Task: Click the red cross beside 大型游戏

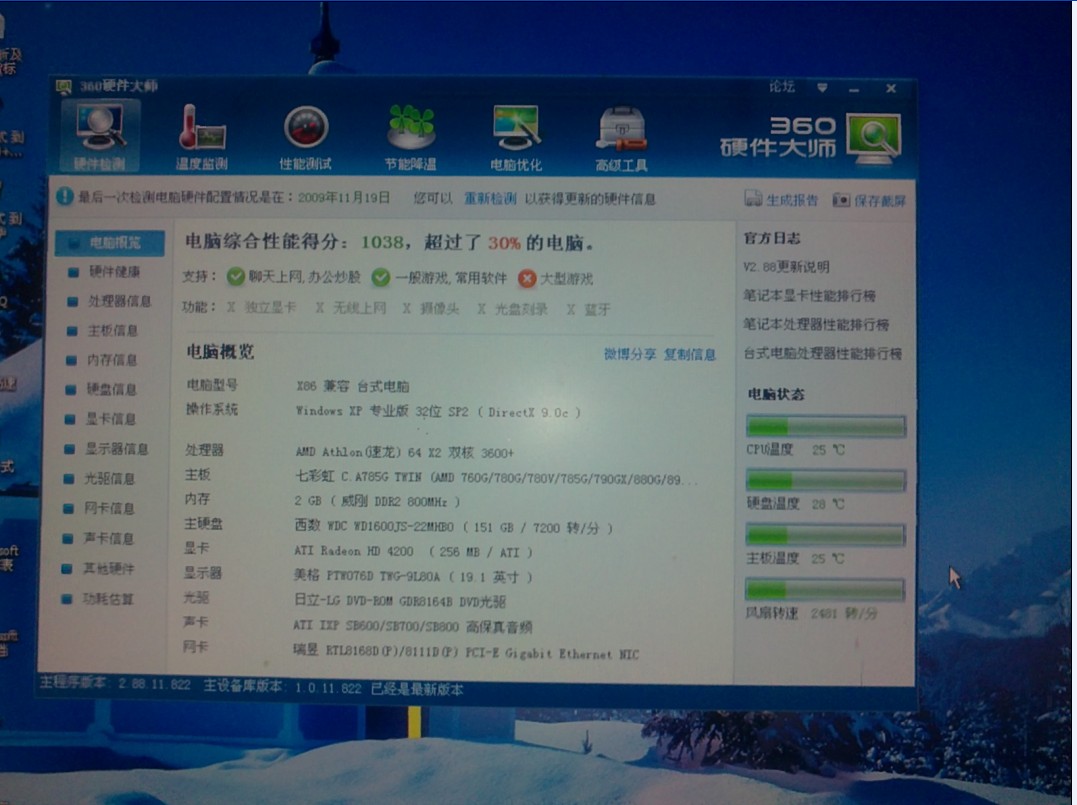Action: click(x=527, y=278)
